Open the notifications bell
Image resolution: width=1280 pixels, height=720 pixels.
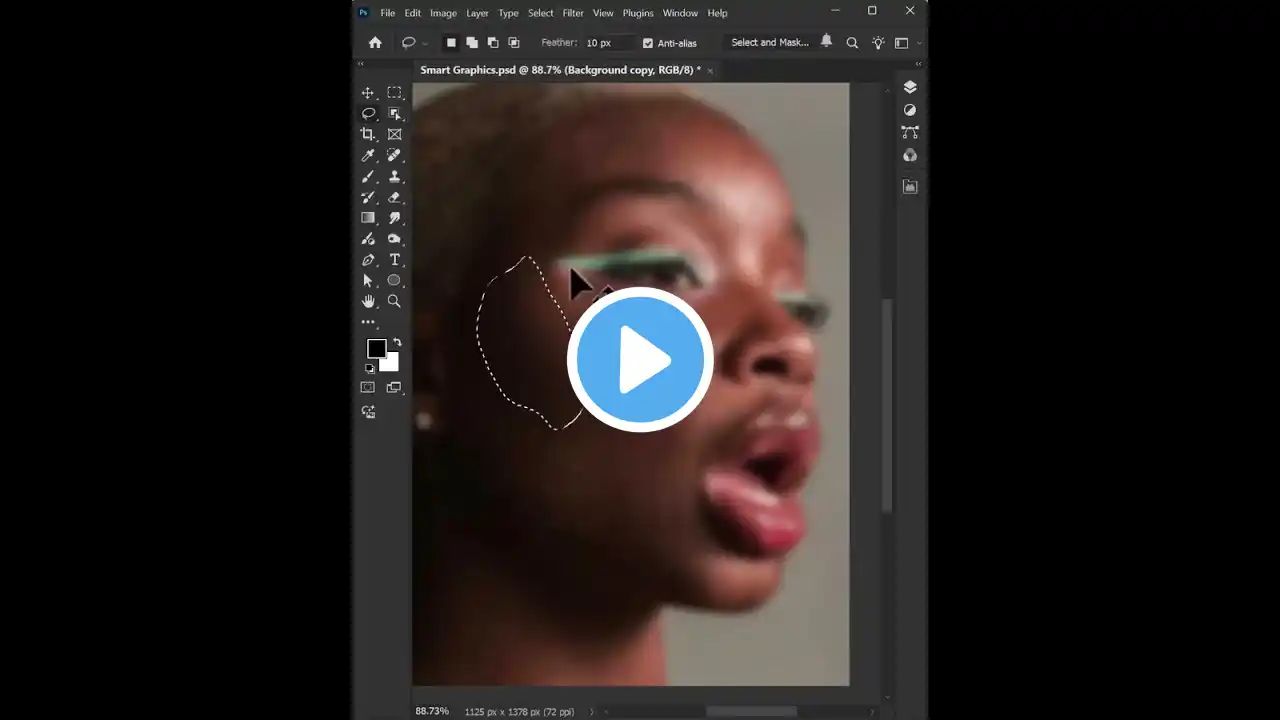(826, 42)
